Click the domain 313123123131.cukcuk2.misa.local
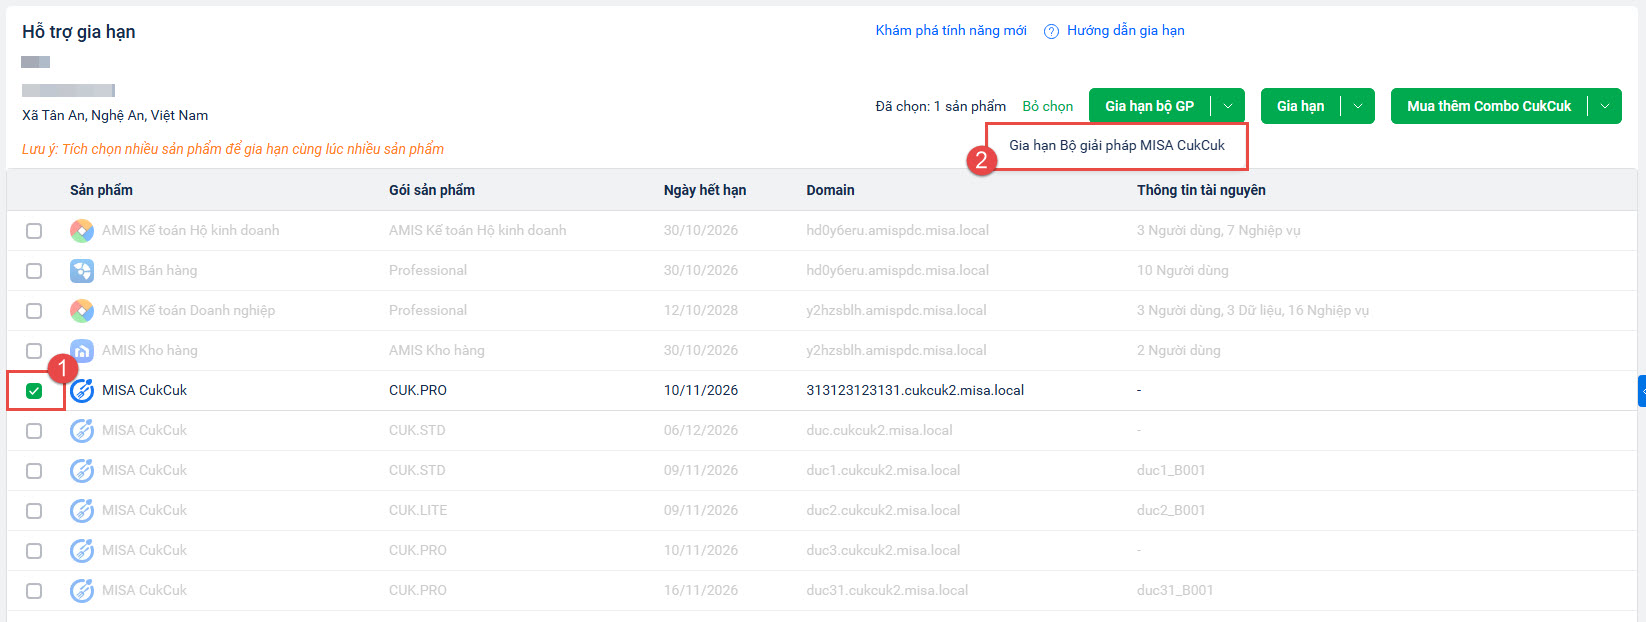 (x=915, y=391)
